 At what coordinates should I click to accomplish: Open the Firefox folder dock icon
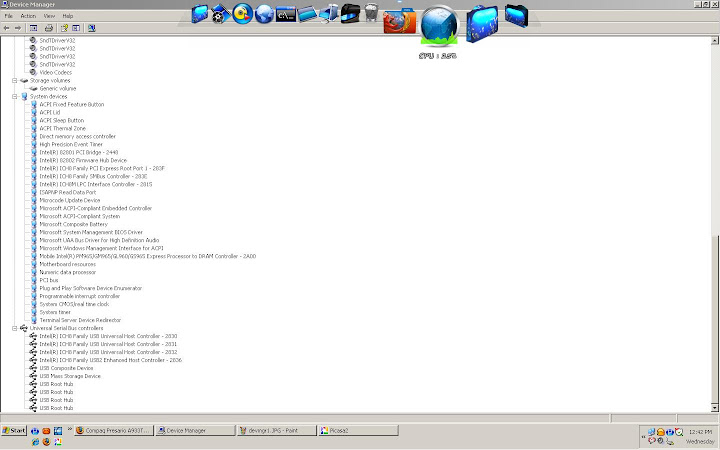(399, 21)
